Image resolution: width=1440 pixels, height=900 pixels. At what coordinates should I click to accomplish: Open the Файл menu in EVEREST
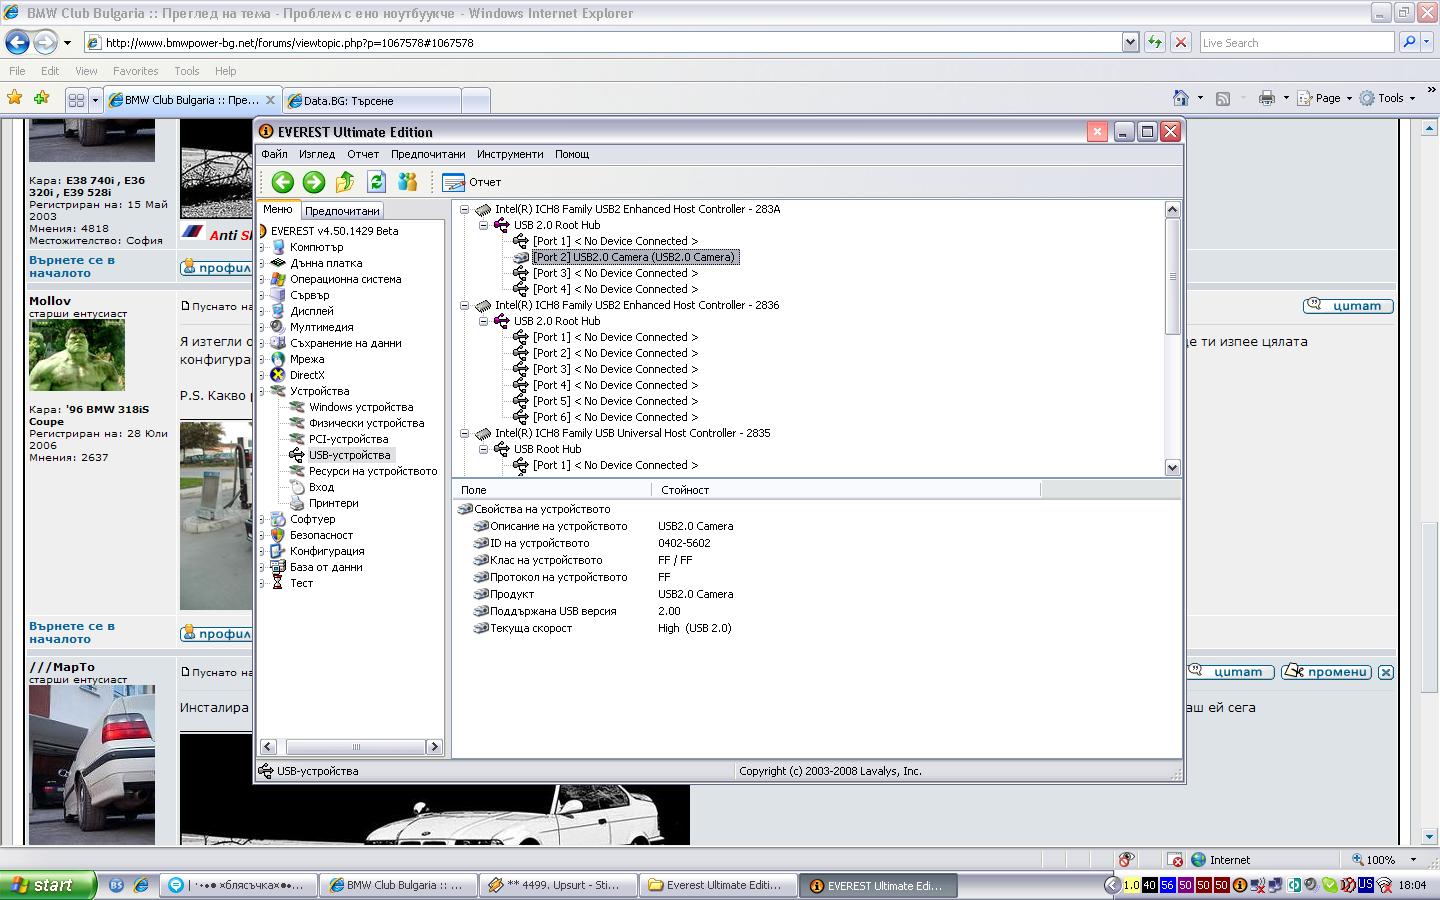(x=274, y=154)
